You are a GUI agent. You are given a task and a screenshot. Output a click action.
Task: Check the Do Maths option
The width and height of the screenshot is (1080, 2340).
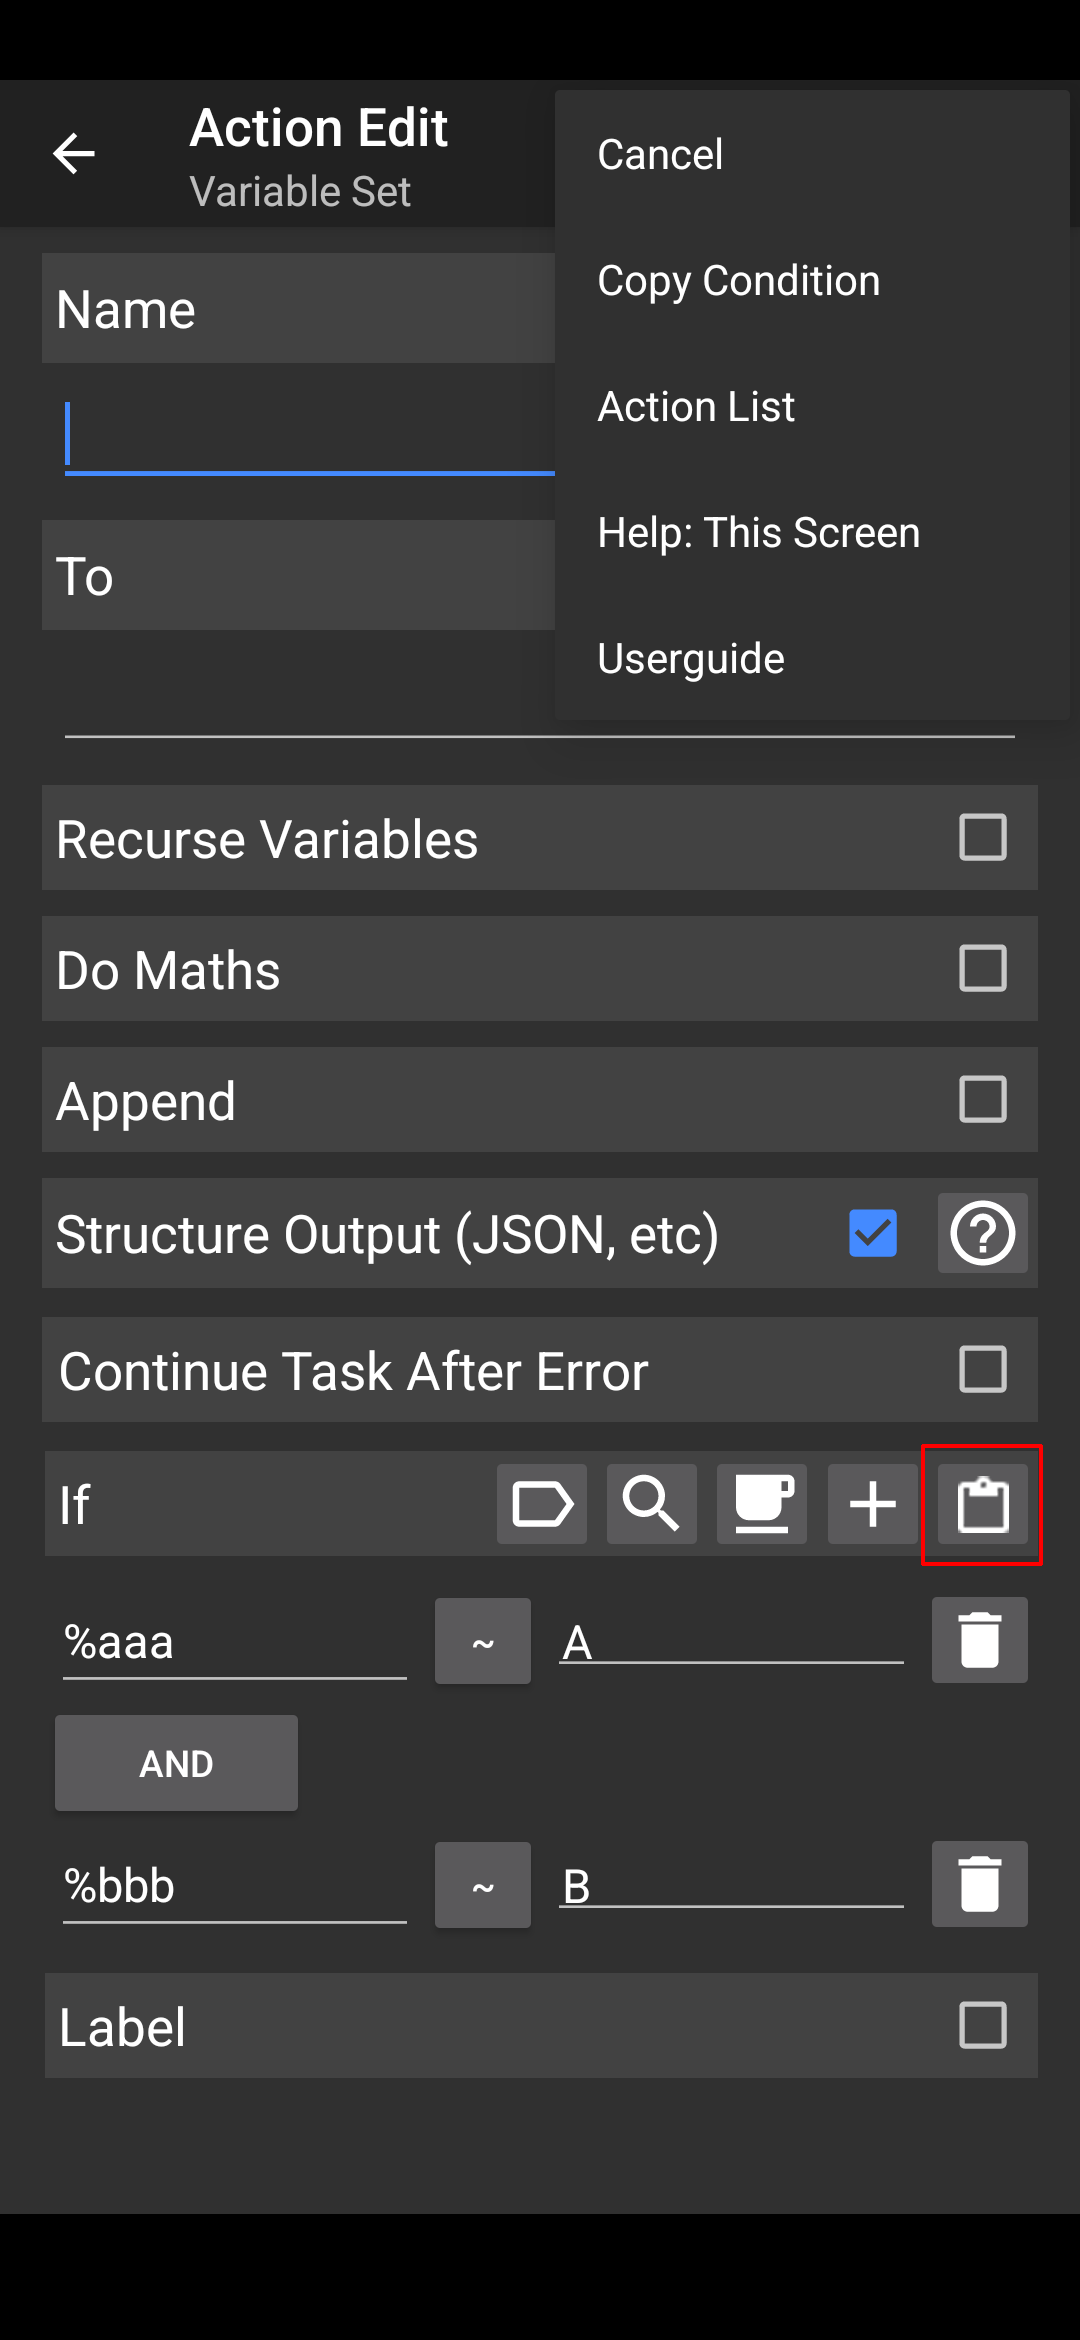click(982, 969)
